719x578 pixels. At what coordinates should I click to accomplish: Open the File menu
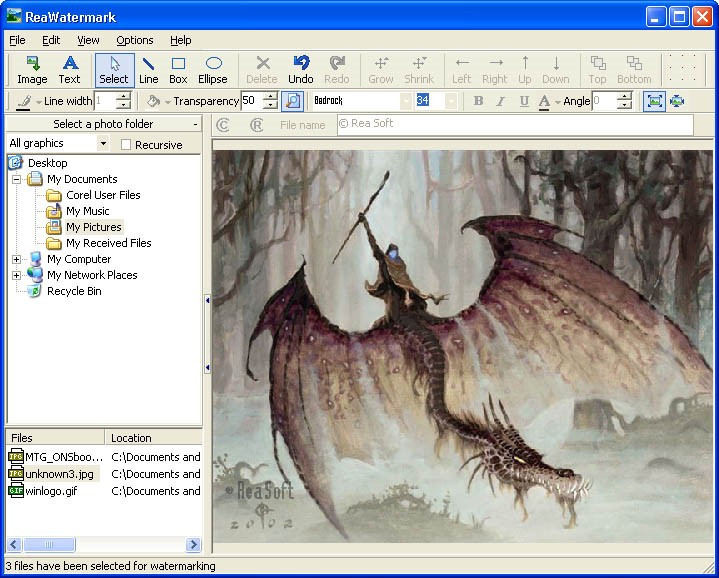tap(17, 40)
